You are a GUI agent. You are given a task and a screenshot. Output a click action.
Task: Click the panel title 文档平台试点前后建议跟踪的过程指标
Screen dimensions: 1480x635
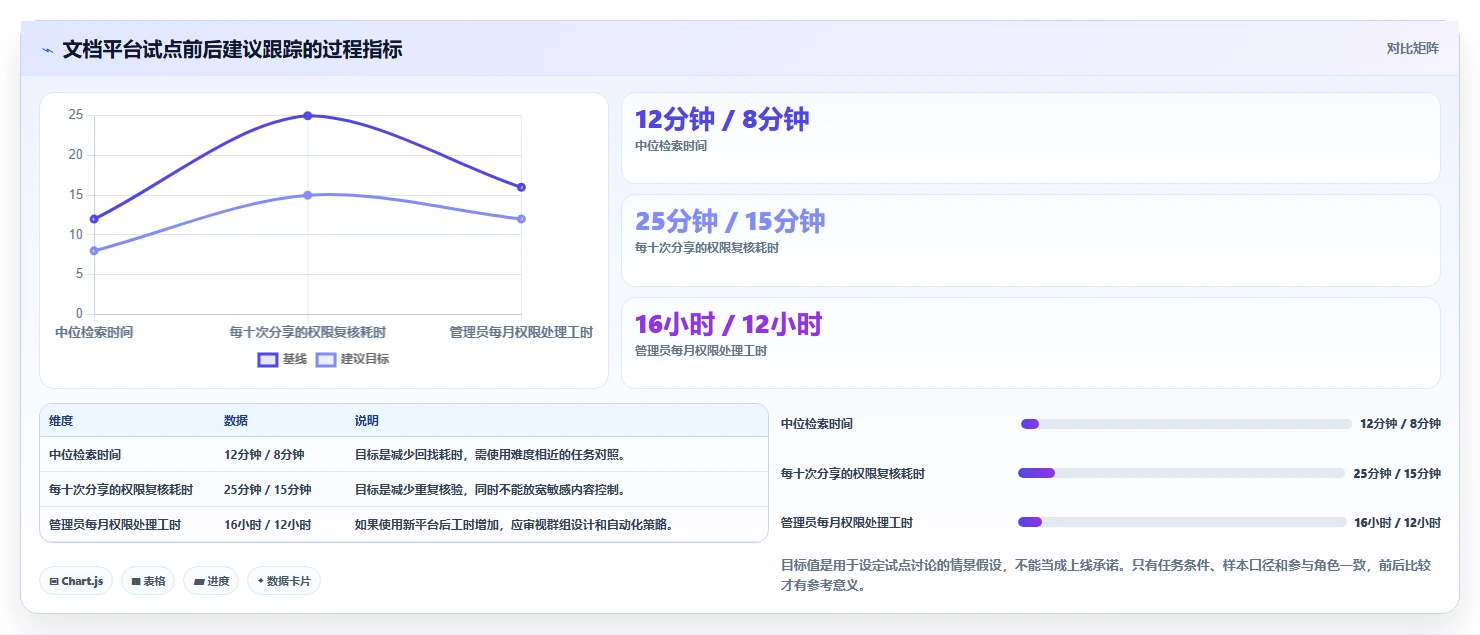232,49
